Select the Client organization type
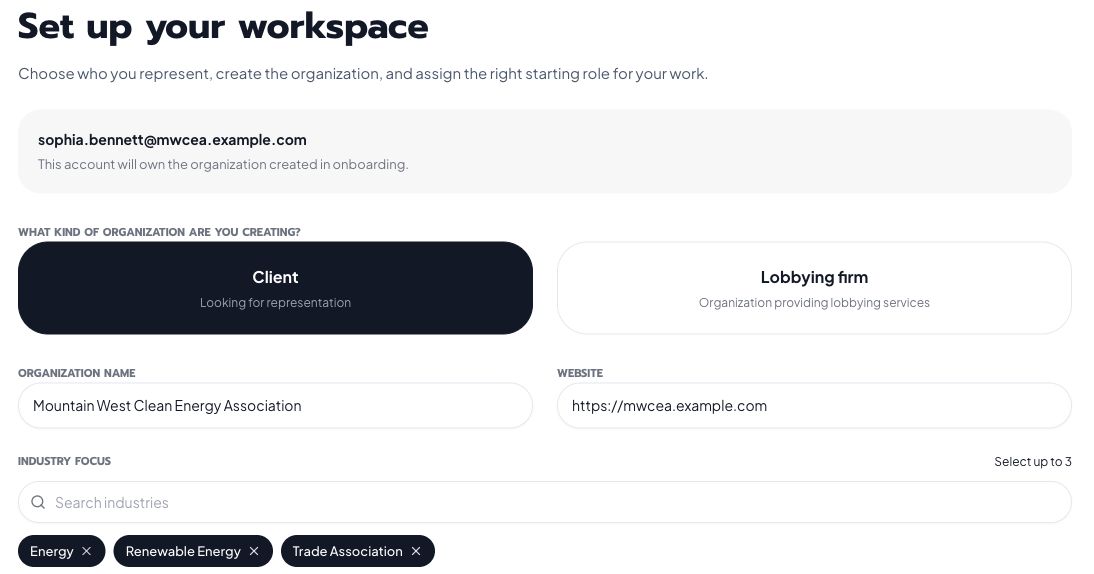Image resolution: width=1094 pixels, height=574 pixels. (x=276, y=288)
